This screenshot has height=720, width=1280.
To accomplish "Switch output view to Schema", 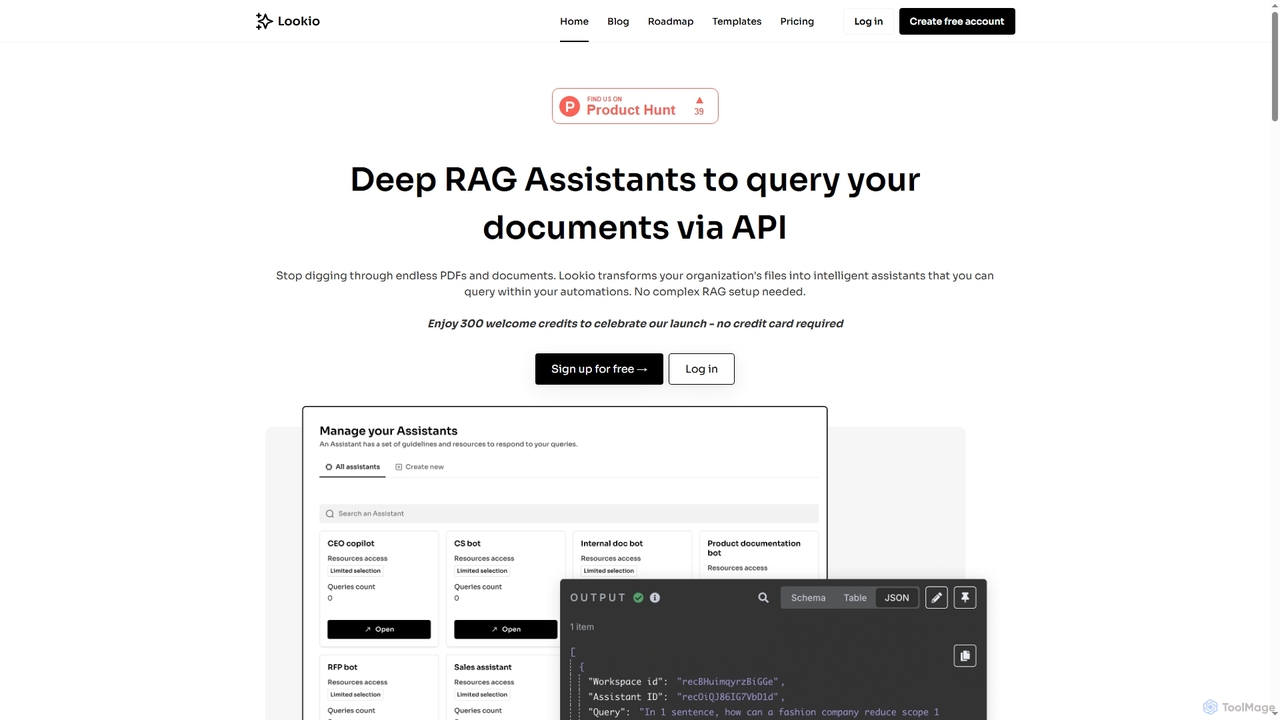I will pos(808,598).
